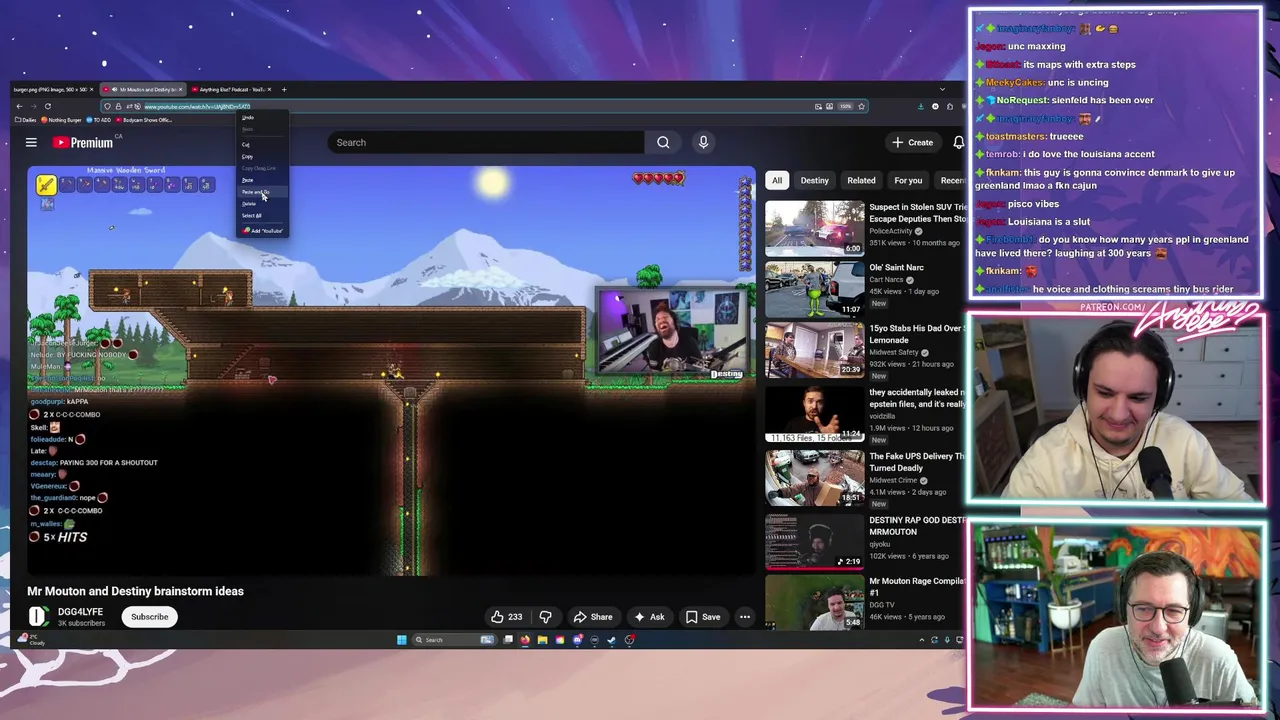Click the YouTube search input field
The height and width of the screenshot is (720, 1280).
487,142
